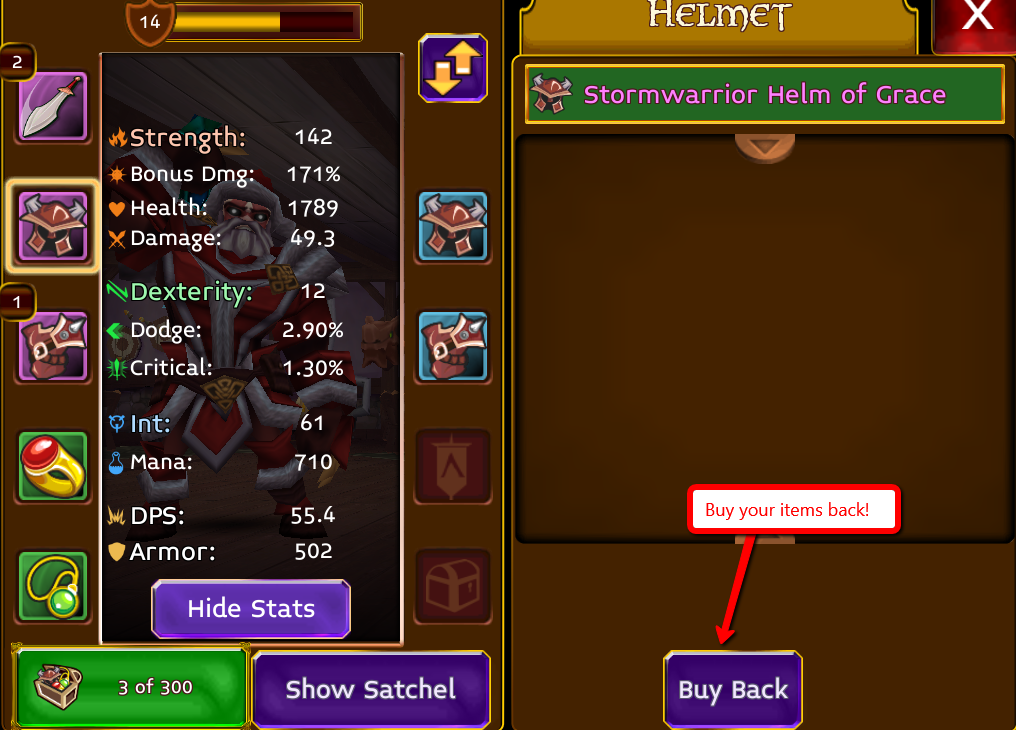1016x730 pixels.
Task: Select the purple dagger weapon slot
Action: (52, 107)
